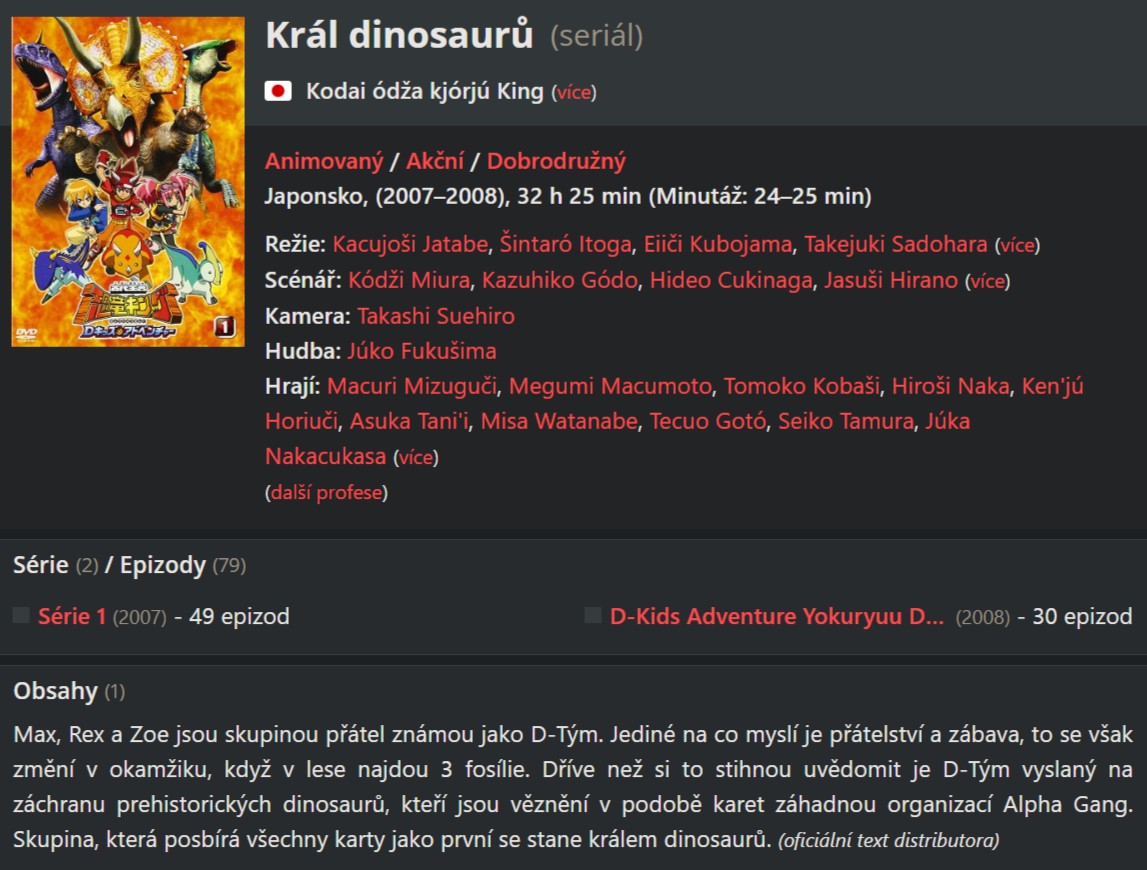Image resolution: width=1147 pixels, height=870 pixels.
Task: Open the Král dinosaurů DVD poster
Action: coord(128,181)
